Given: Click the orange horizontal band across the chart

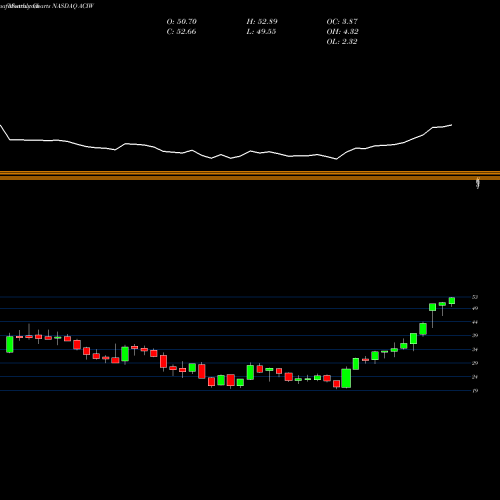Looking at the screenshot, I should (x=250, y=176).
